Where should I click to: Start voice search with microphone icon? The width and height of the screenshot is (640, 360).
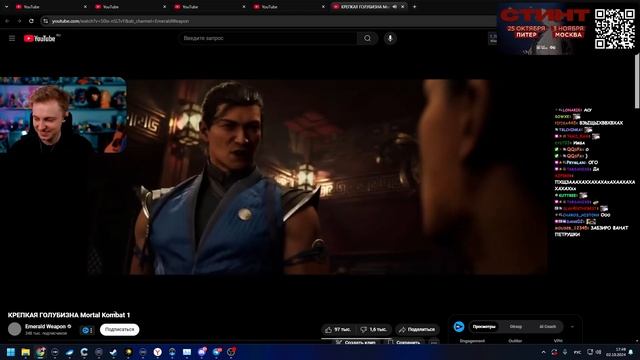(390, 38)
